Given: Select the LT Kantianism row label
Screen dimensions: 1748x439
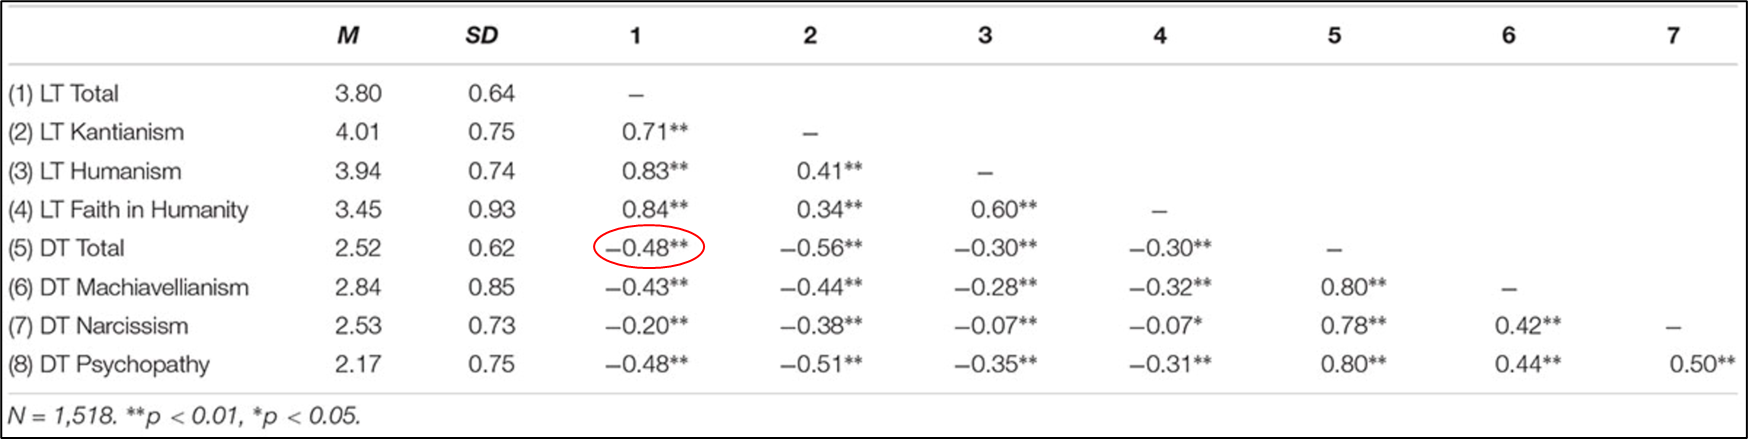Looking at the screenshot, I should [x=96, y=132].
